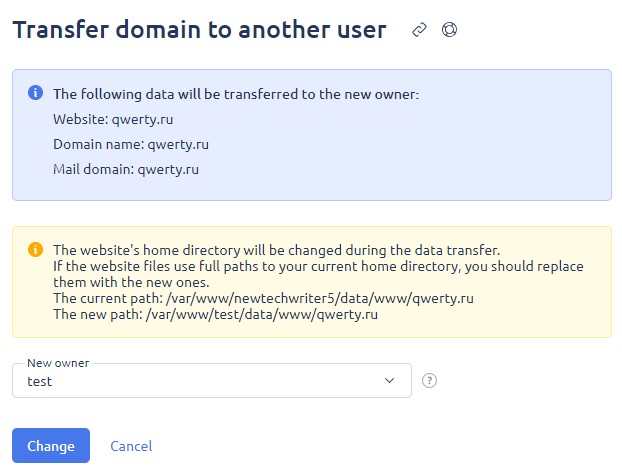The image size is (622, 473).
Task: Click the 'following data will be transferred' sentence
Action: coord(236,94)
